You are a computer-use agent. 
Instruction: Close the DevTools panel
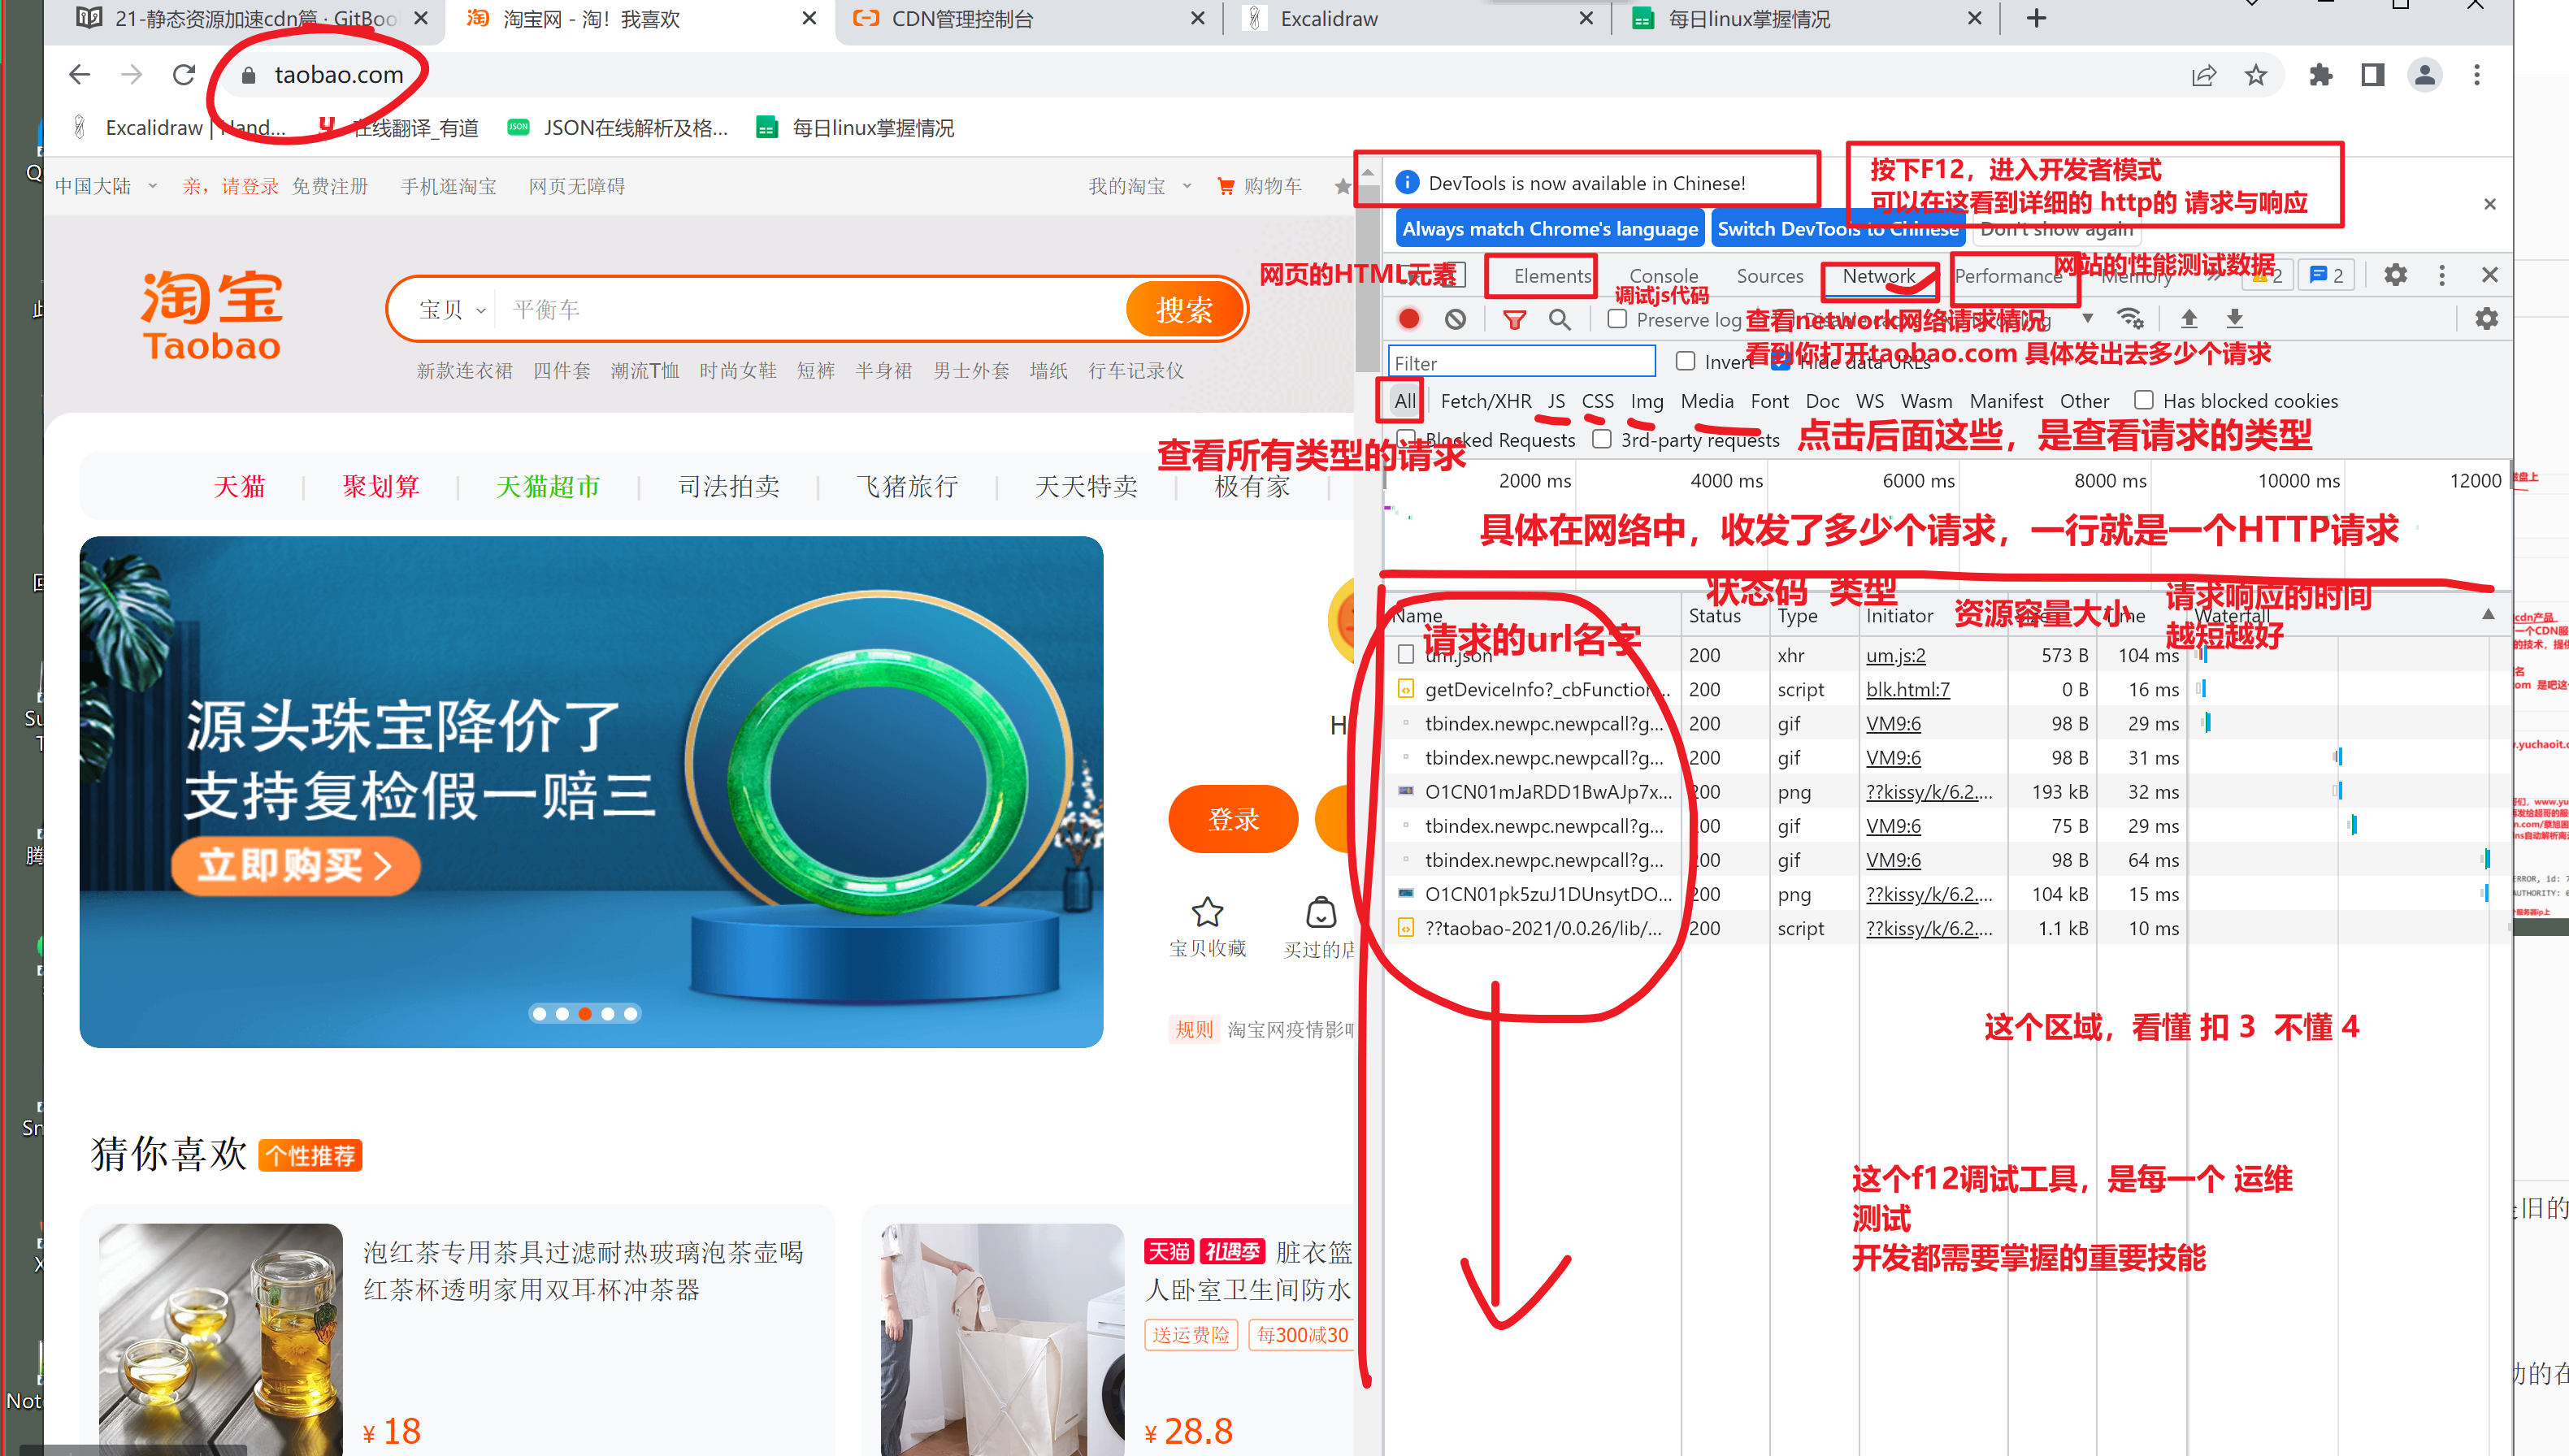pyautogui.click(x=2490, y=275)
